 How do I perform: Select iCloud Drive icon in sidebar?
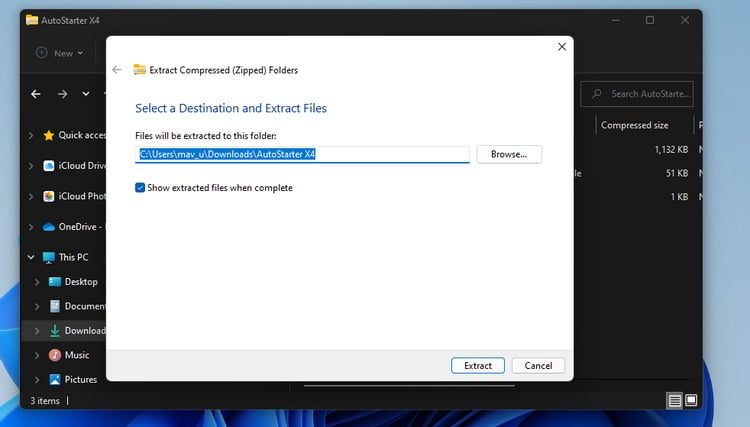tap(49, 166)
